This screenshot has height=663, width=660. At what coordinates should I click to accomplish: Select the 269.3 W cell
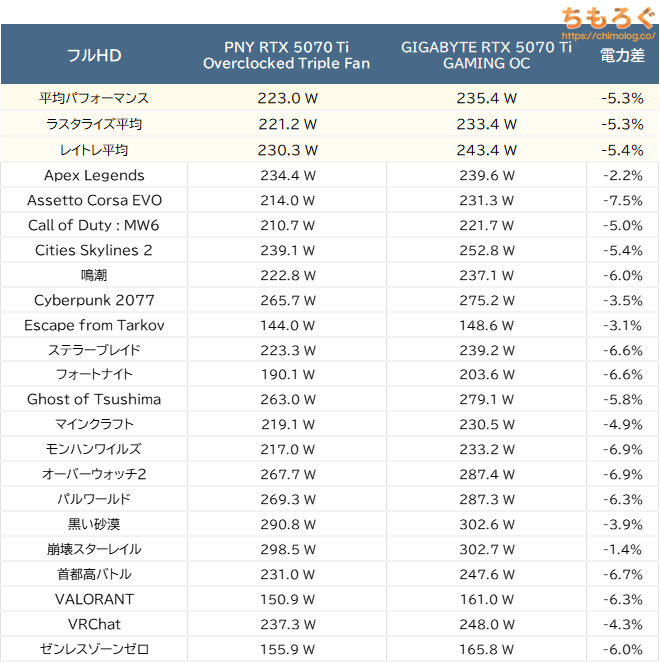[288, 499]
